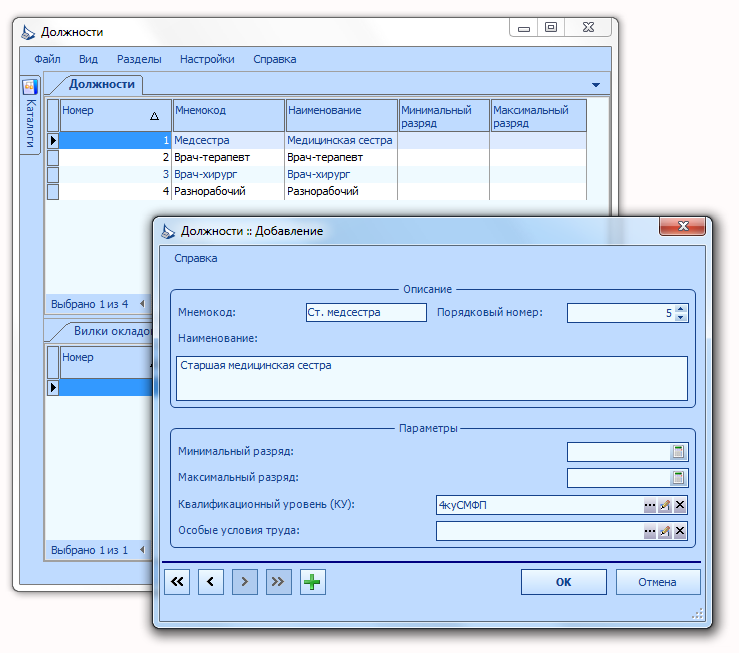Image resolution: width=739 pixels, height=653 pixels.
Task: Open Справка menu in main Должности window
Action: click(275, 59)
